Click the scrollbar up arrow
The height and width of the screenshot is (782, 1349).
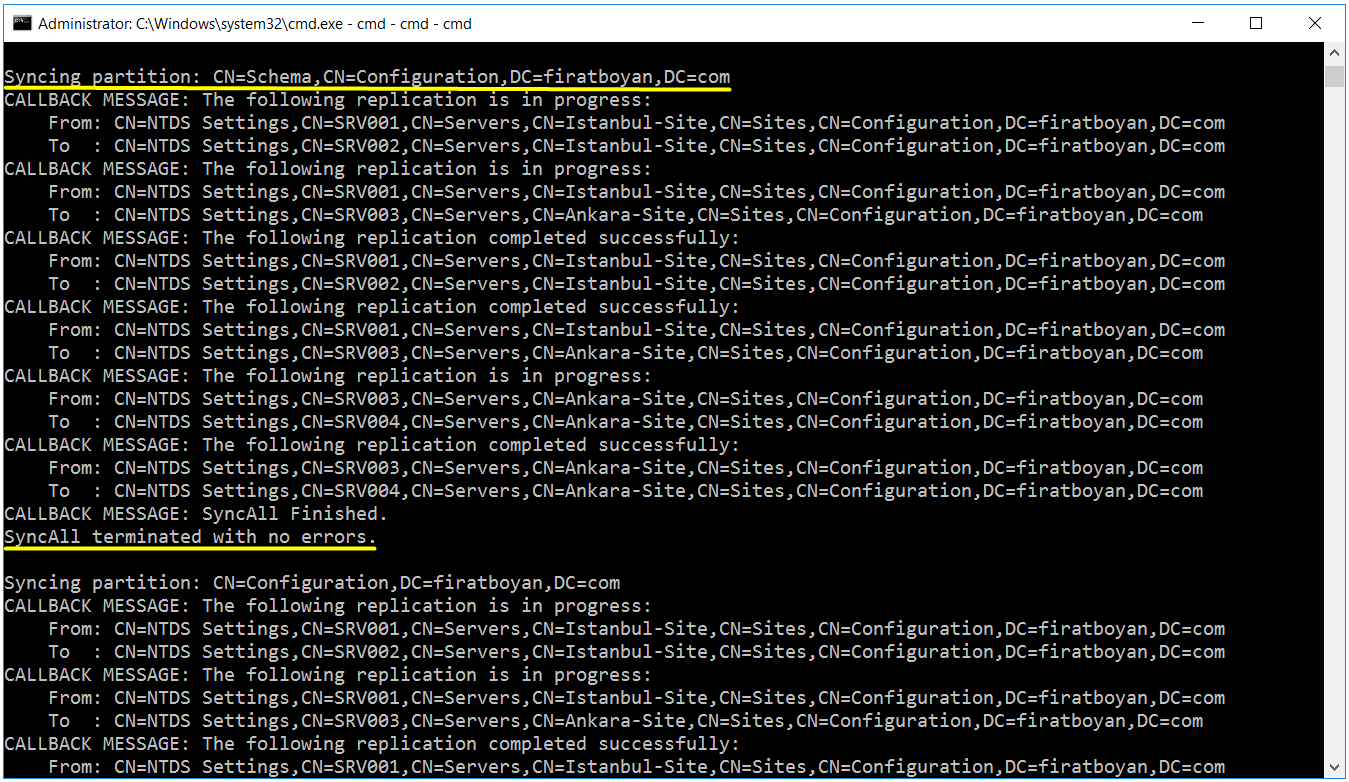1334,54
